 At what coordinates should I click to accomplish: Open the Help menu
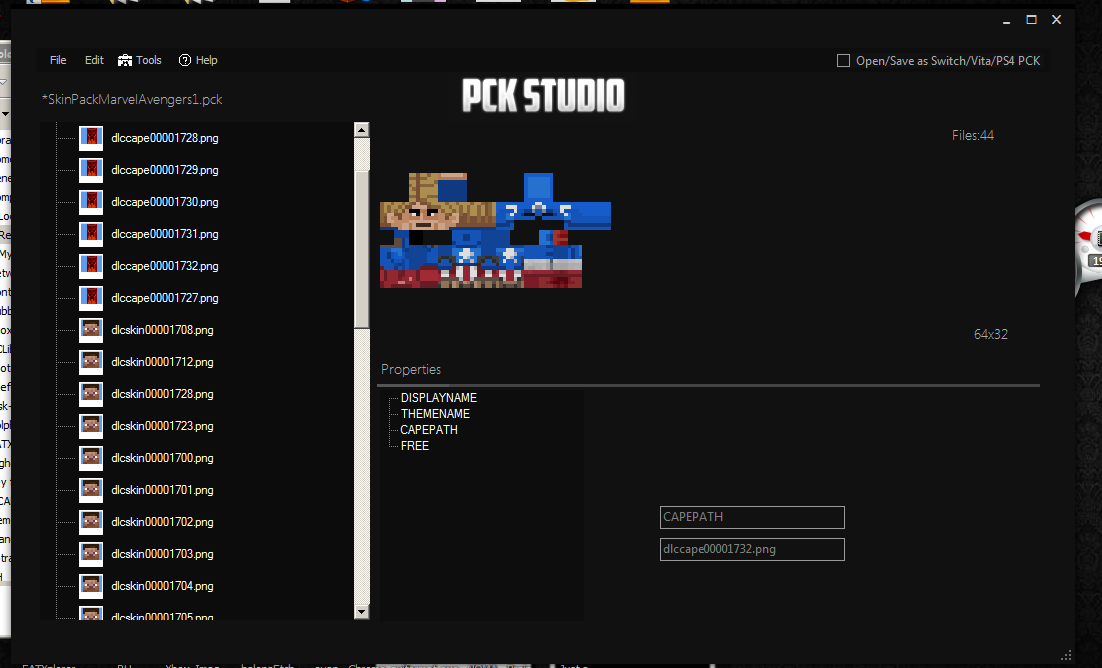click(x=198, y=60)
